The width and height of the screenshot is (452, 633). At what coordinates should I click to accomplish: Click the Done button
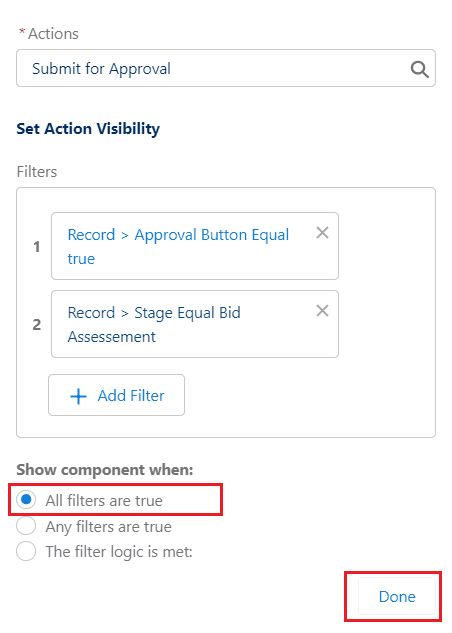(x=397, y=596)
